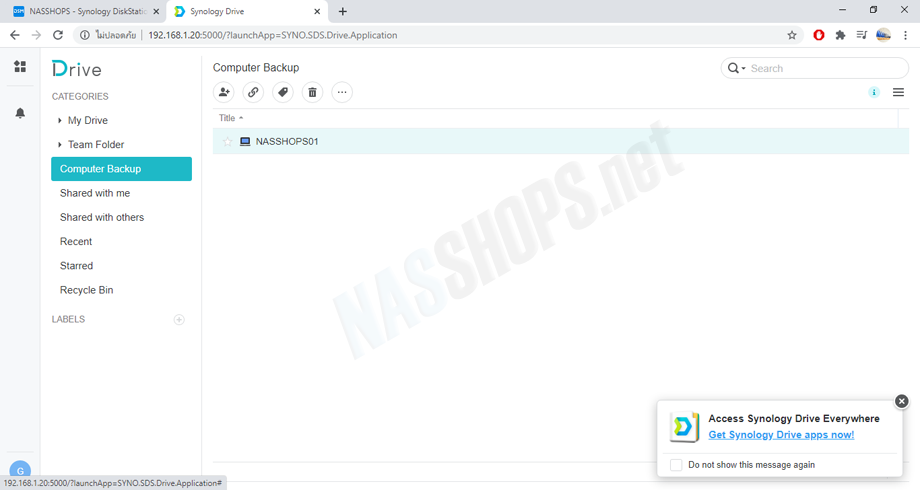Open the user account avatar G
Viewport: 920px width, 490px height.
click(20, 469)
